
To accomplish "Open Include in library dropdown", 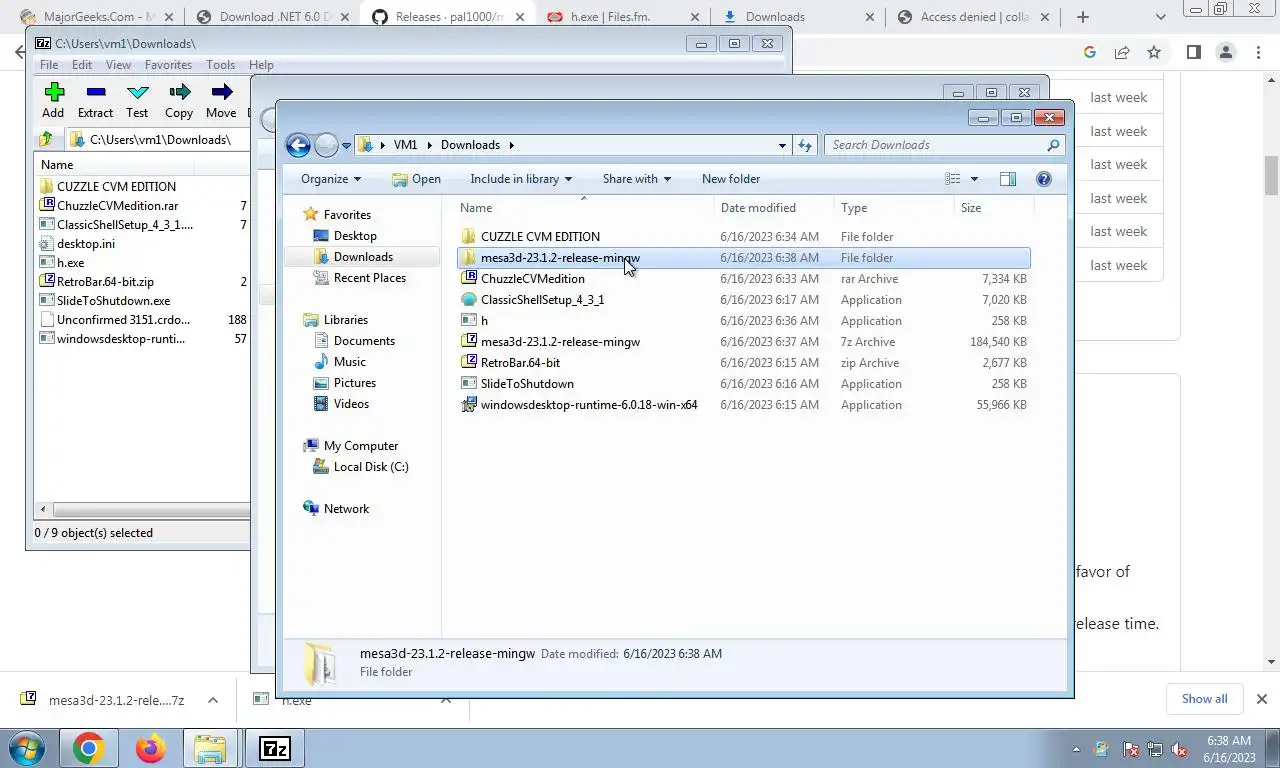I will [x=521, y=179].
